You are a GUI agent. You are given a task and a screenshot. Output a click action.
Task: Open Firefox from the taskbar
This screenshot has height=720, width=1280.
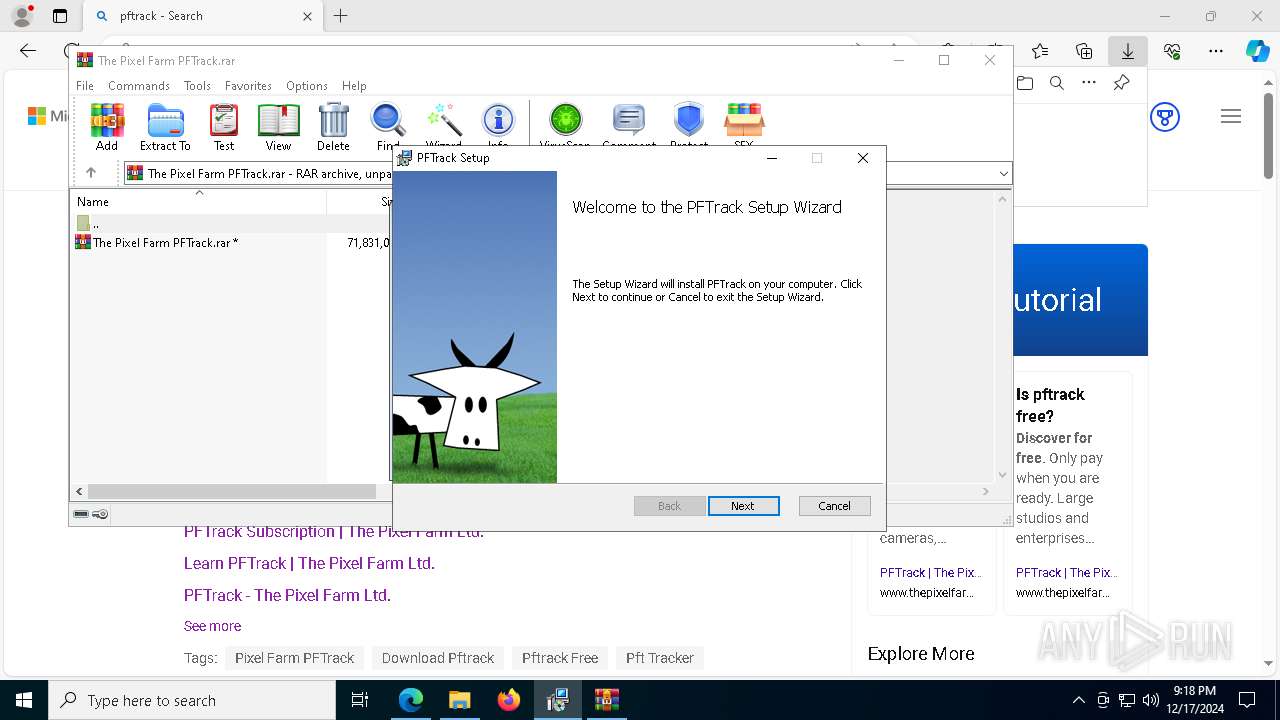509,700
